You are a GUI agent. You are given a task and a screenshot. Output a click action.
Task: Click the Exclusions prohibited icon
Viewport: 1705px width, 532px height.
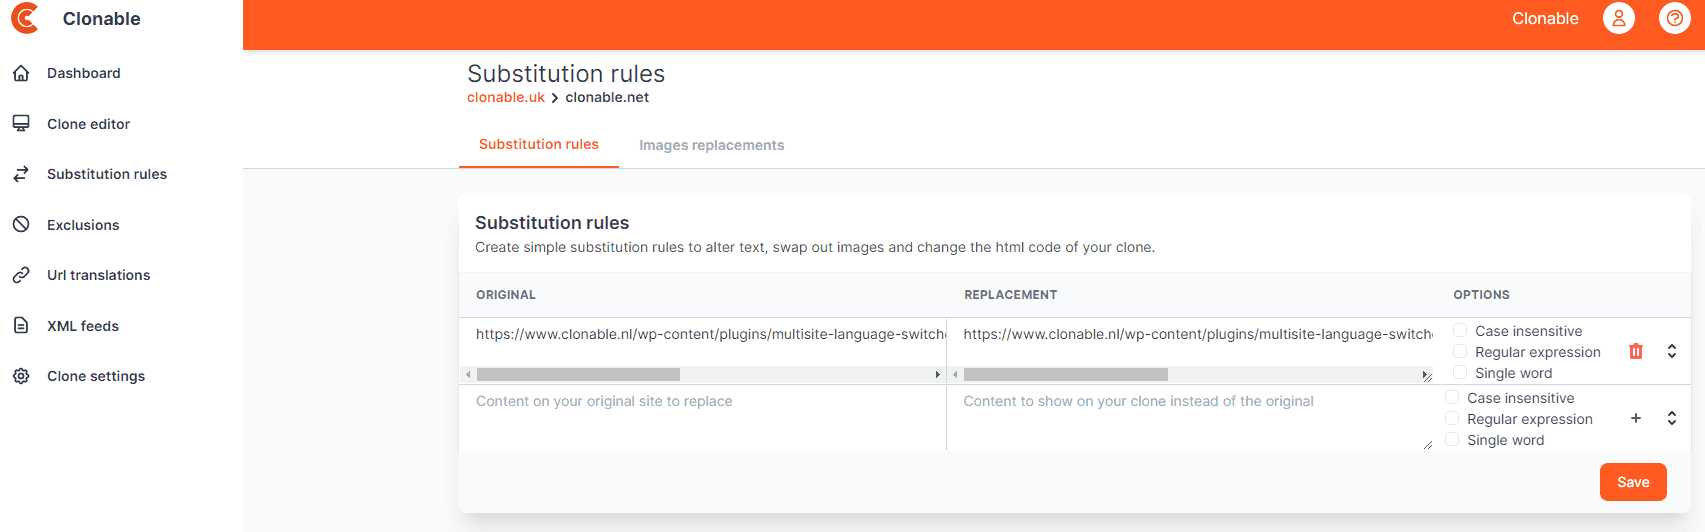click(21, 225)
